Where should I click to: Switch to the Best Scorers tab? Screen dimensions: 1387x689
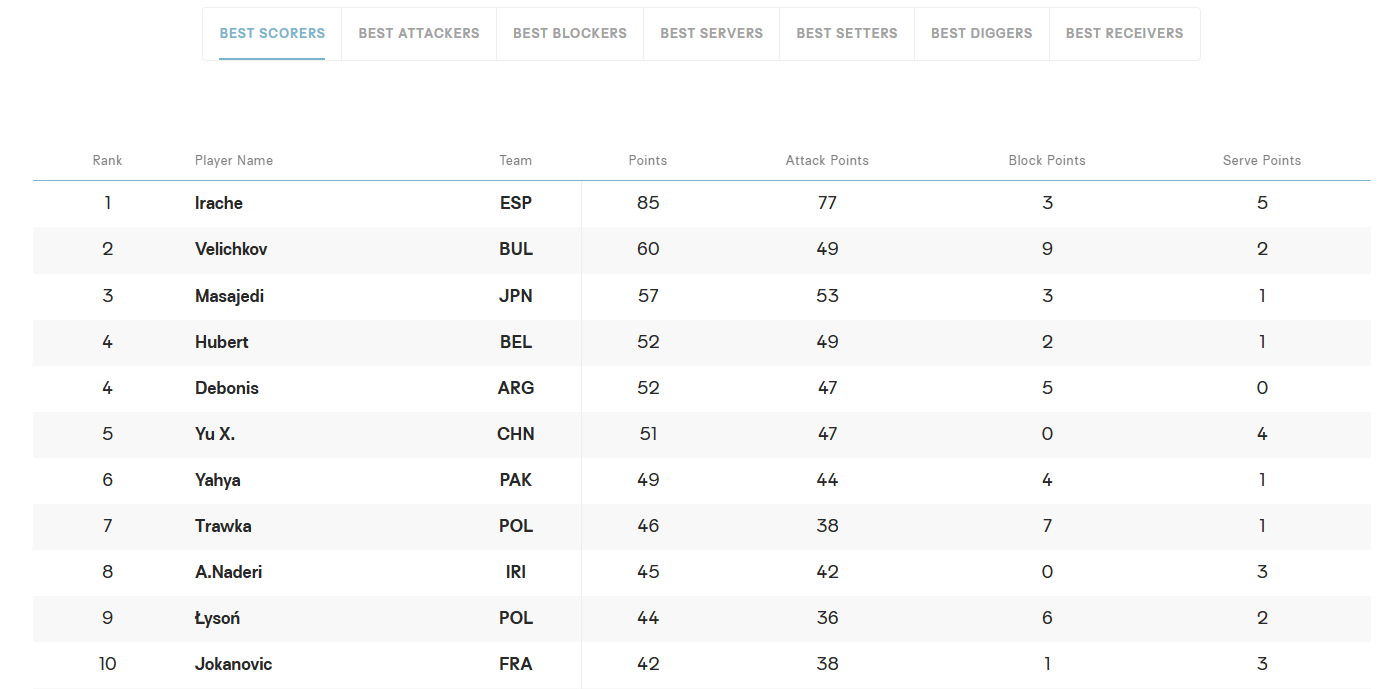click(x=272, y=33)
